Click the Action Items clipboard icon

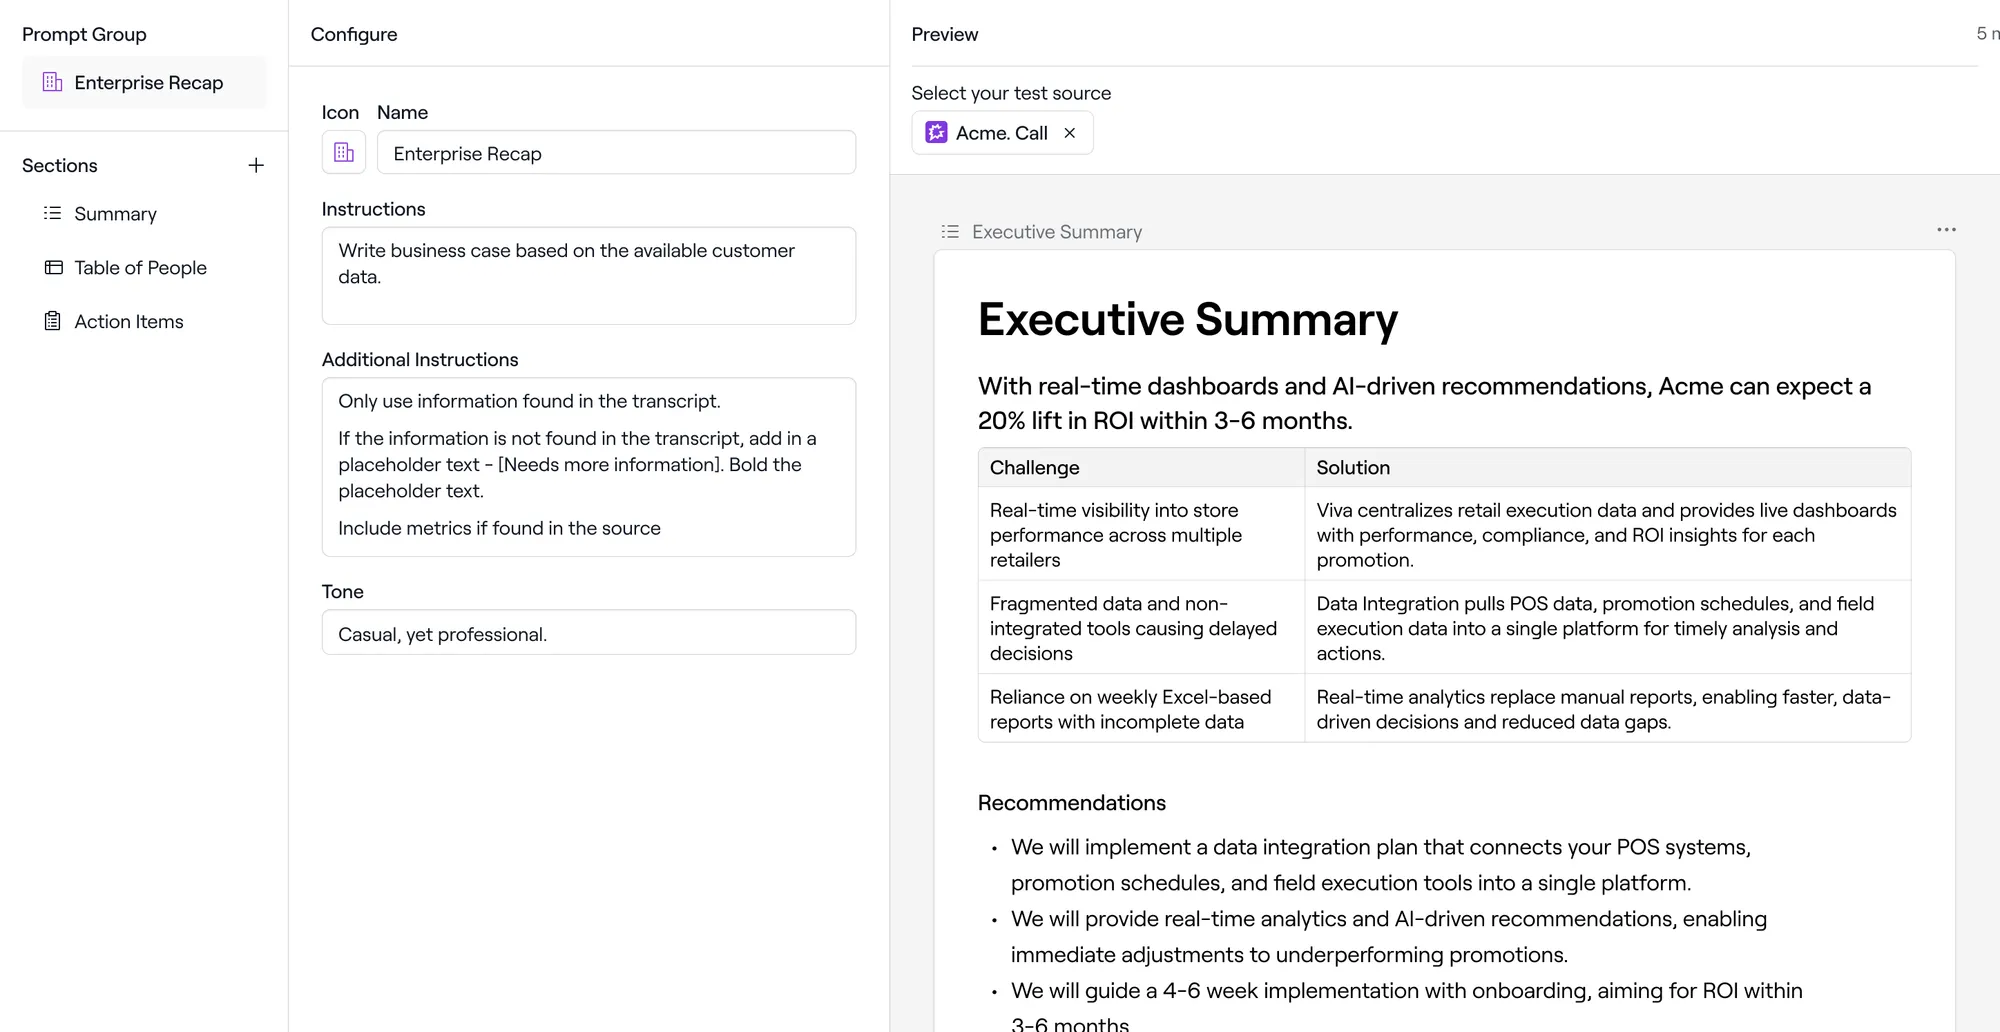53,321
